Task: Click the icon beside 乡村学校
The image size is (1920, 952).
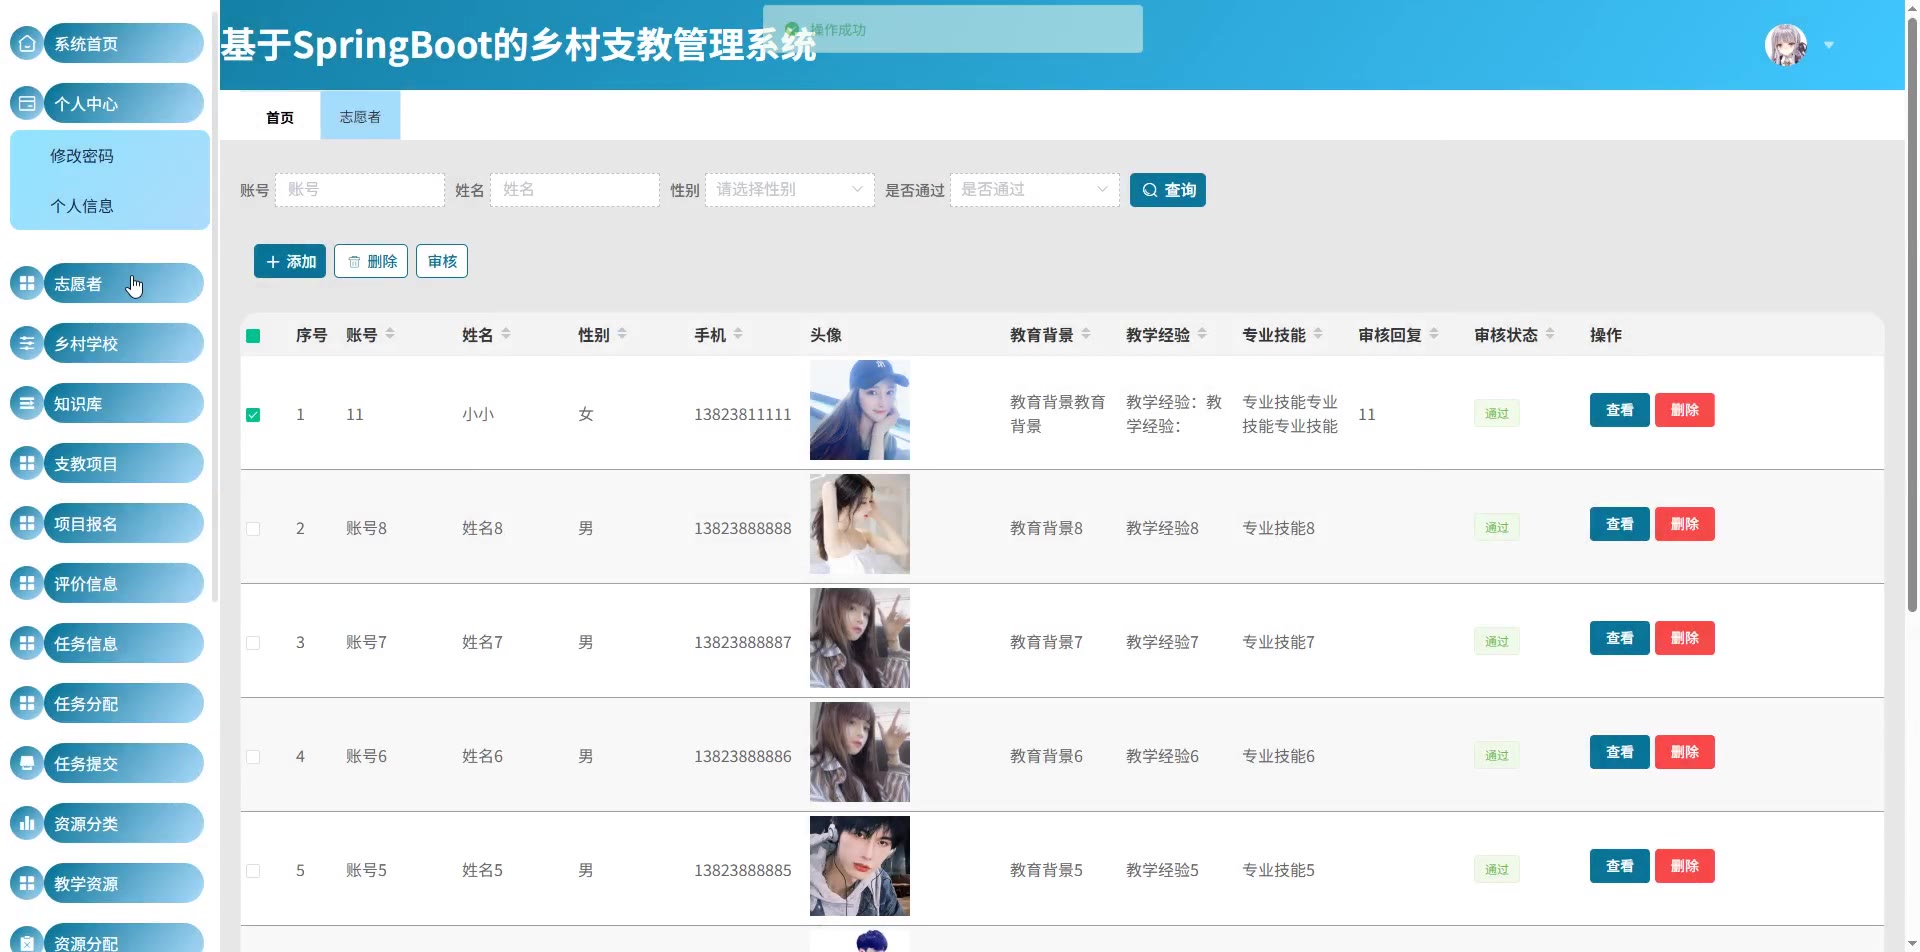Action: [x=27, y=343]
